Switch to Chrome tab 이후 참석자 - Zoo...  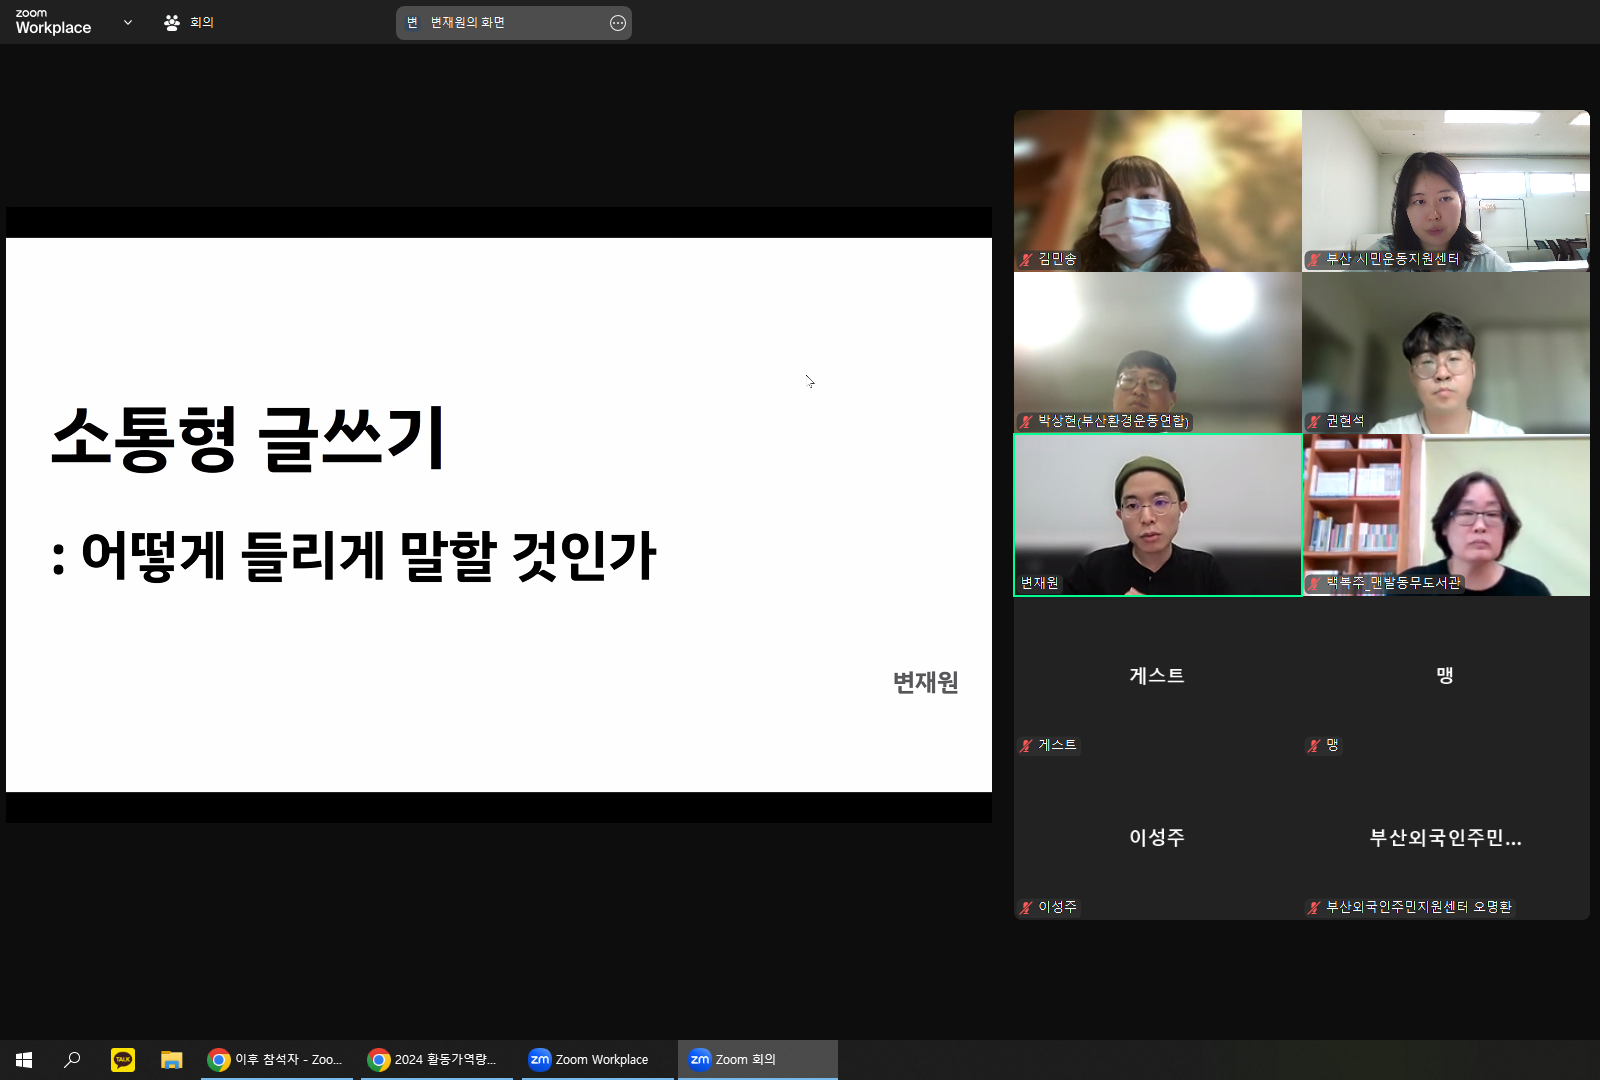(x=276, y=1059)
